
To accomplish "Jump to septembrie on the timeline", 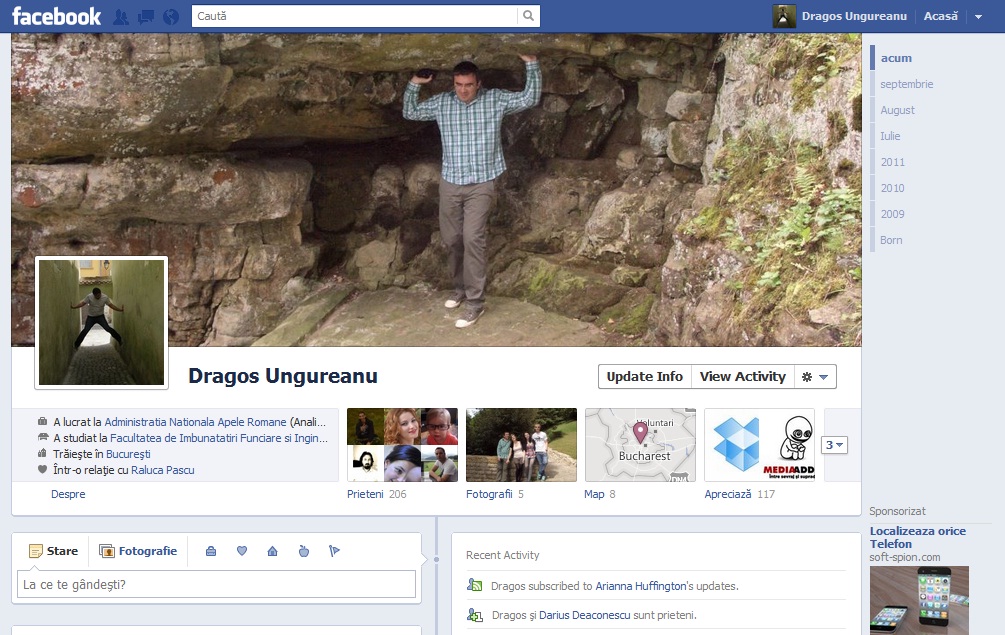I will pyautogui.click(x=906, y=84).
